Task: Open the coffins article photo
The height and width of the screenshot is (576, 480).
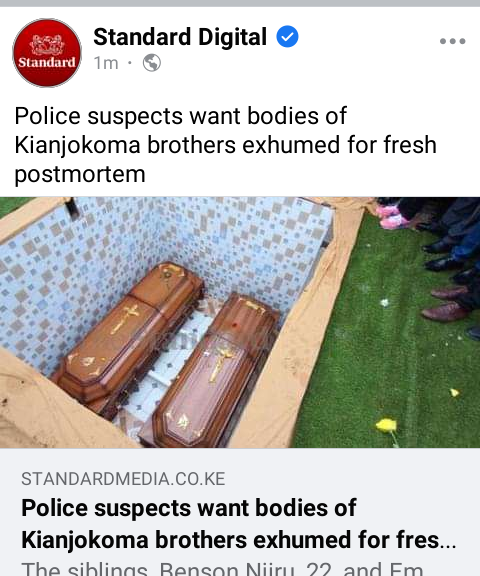Action: pyautogui.click(x=240, y=322)
